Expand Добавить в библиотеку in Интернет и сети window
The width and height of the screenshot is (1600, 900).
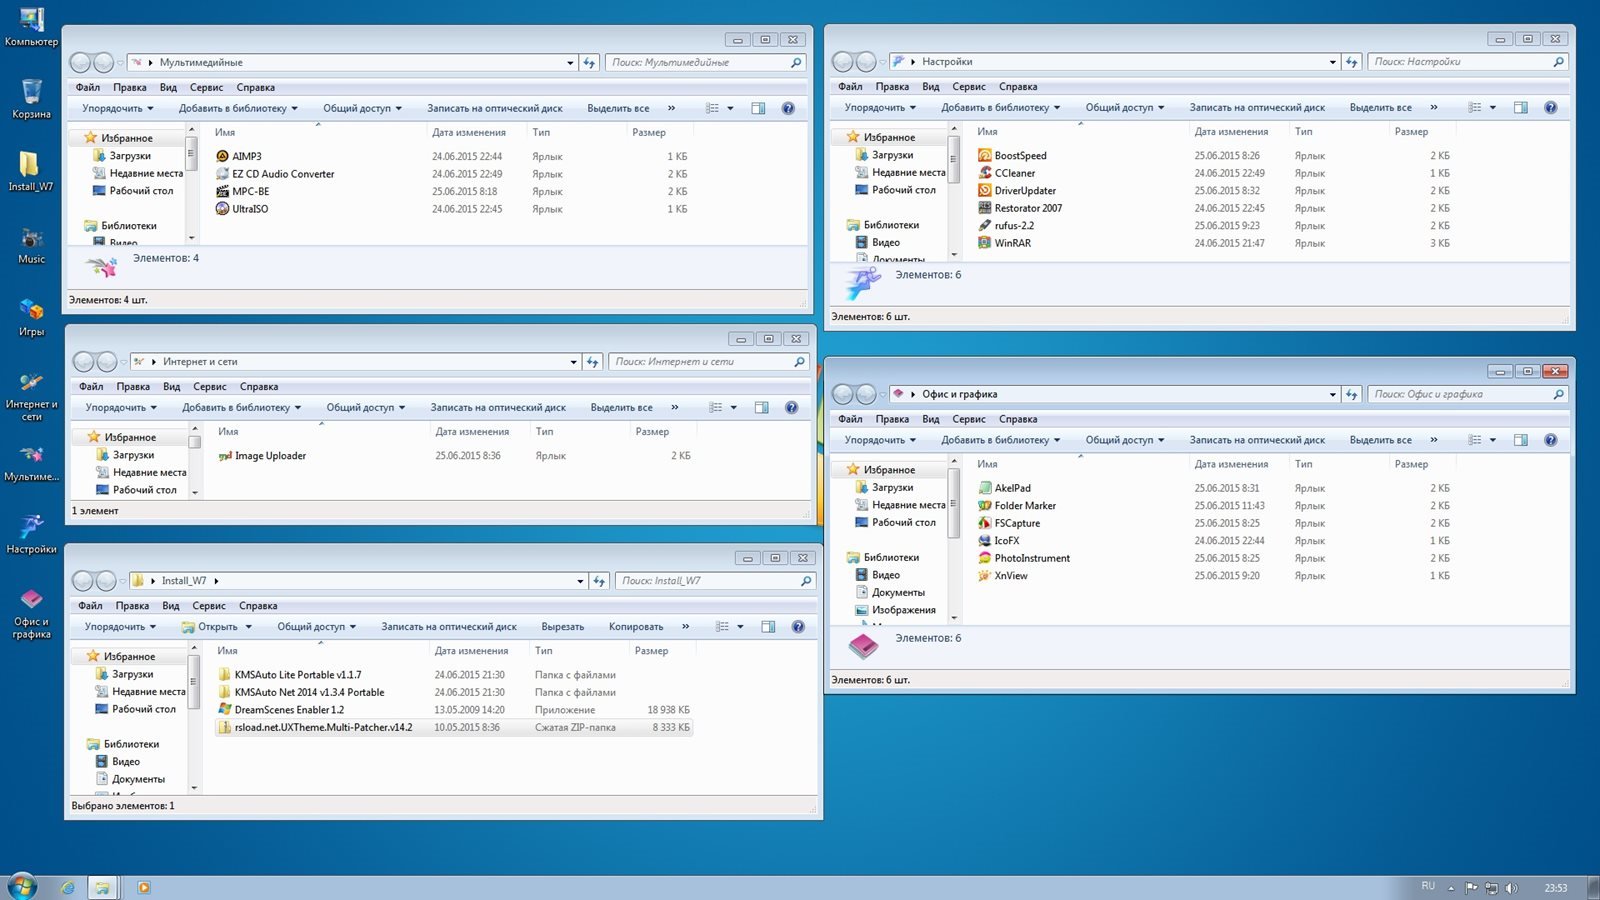(x=241, y=407)
